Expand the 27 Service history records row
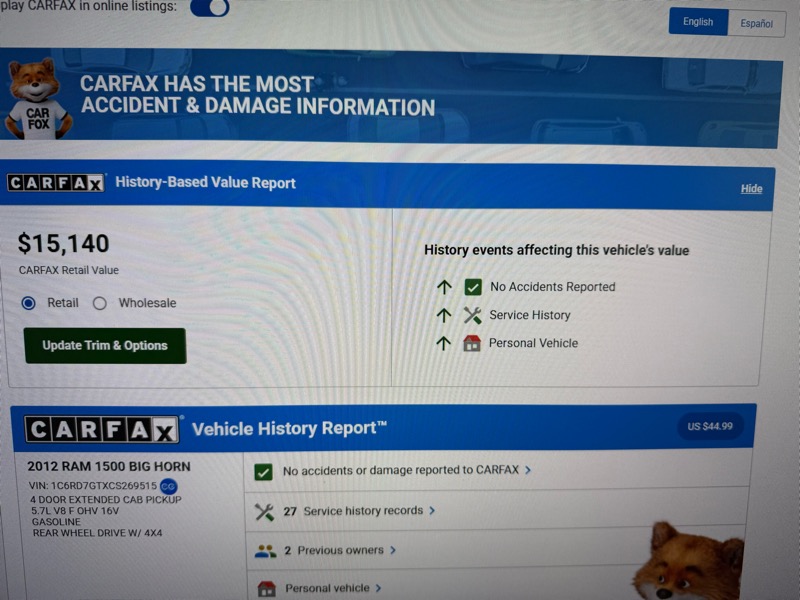Viewport: 800px width, 600px height. pos(359,511)
